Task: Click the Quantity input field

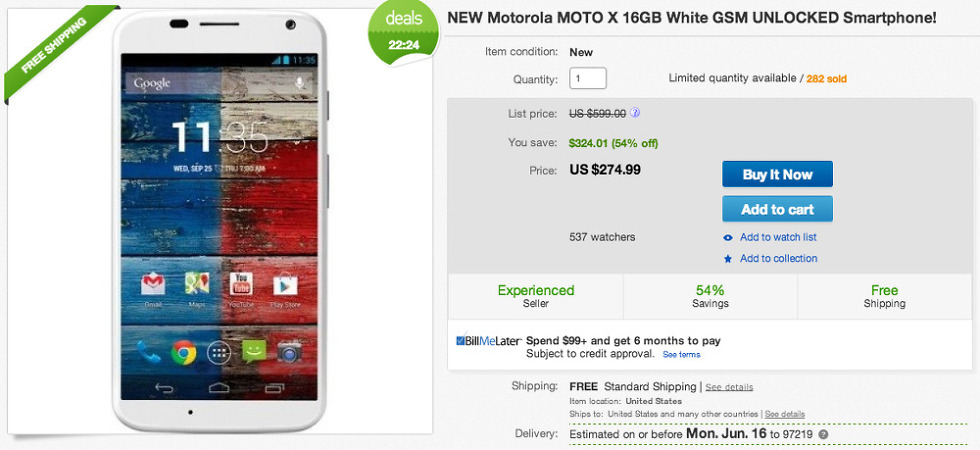Action: pyautogui.click(x=588, y=78)
